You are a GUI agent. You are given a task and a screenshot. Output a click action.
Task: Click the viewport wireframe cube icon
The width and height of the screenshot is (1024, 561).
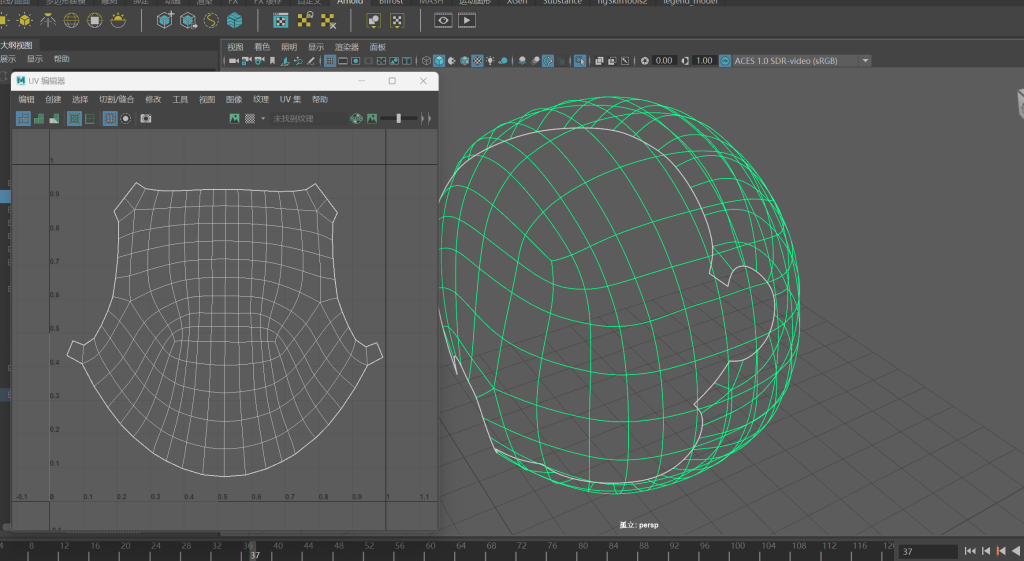tap(426, 61)
